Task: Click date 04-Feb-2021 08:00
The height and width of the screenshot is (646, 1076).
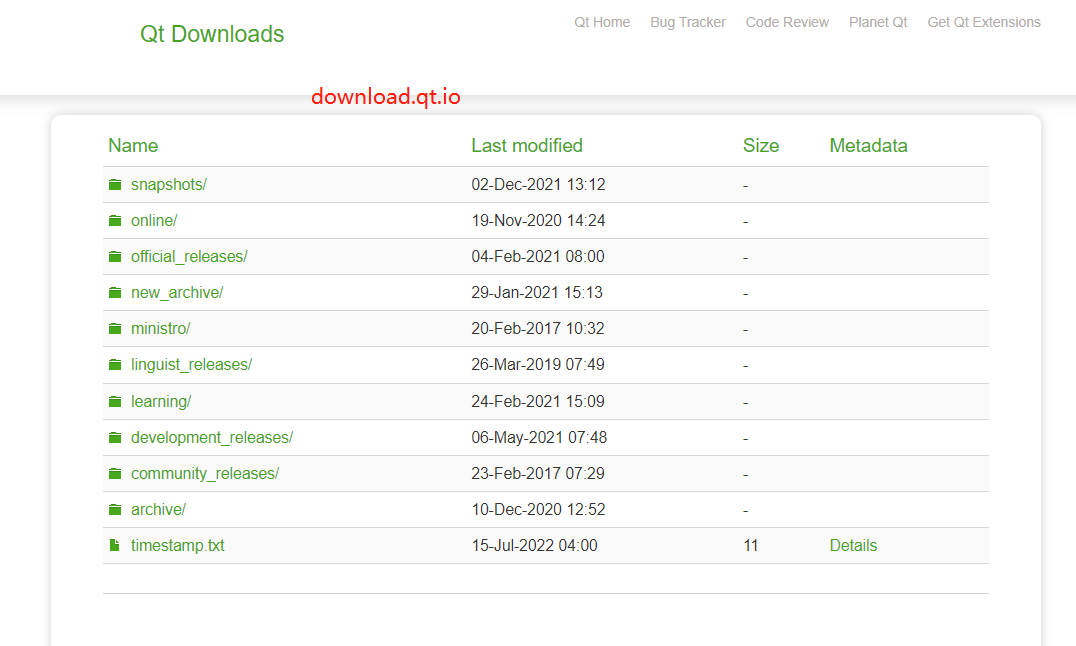Action: [537, 257]
